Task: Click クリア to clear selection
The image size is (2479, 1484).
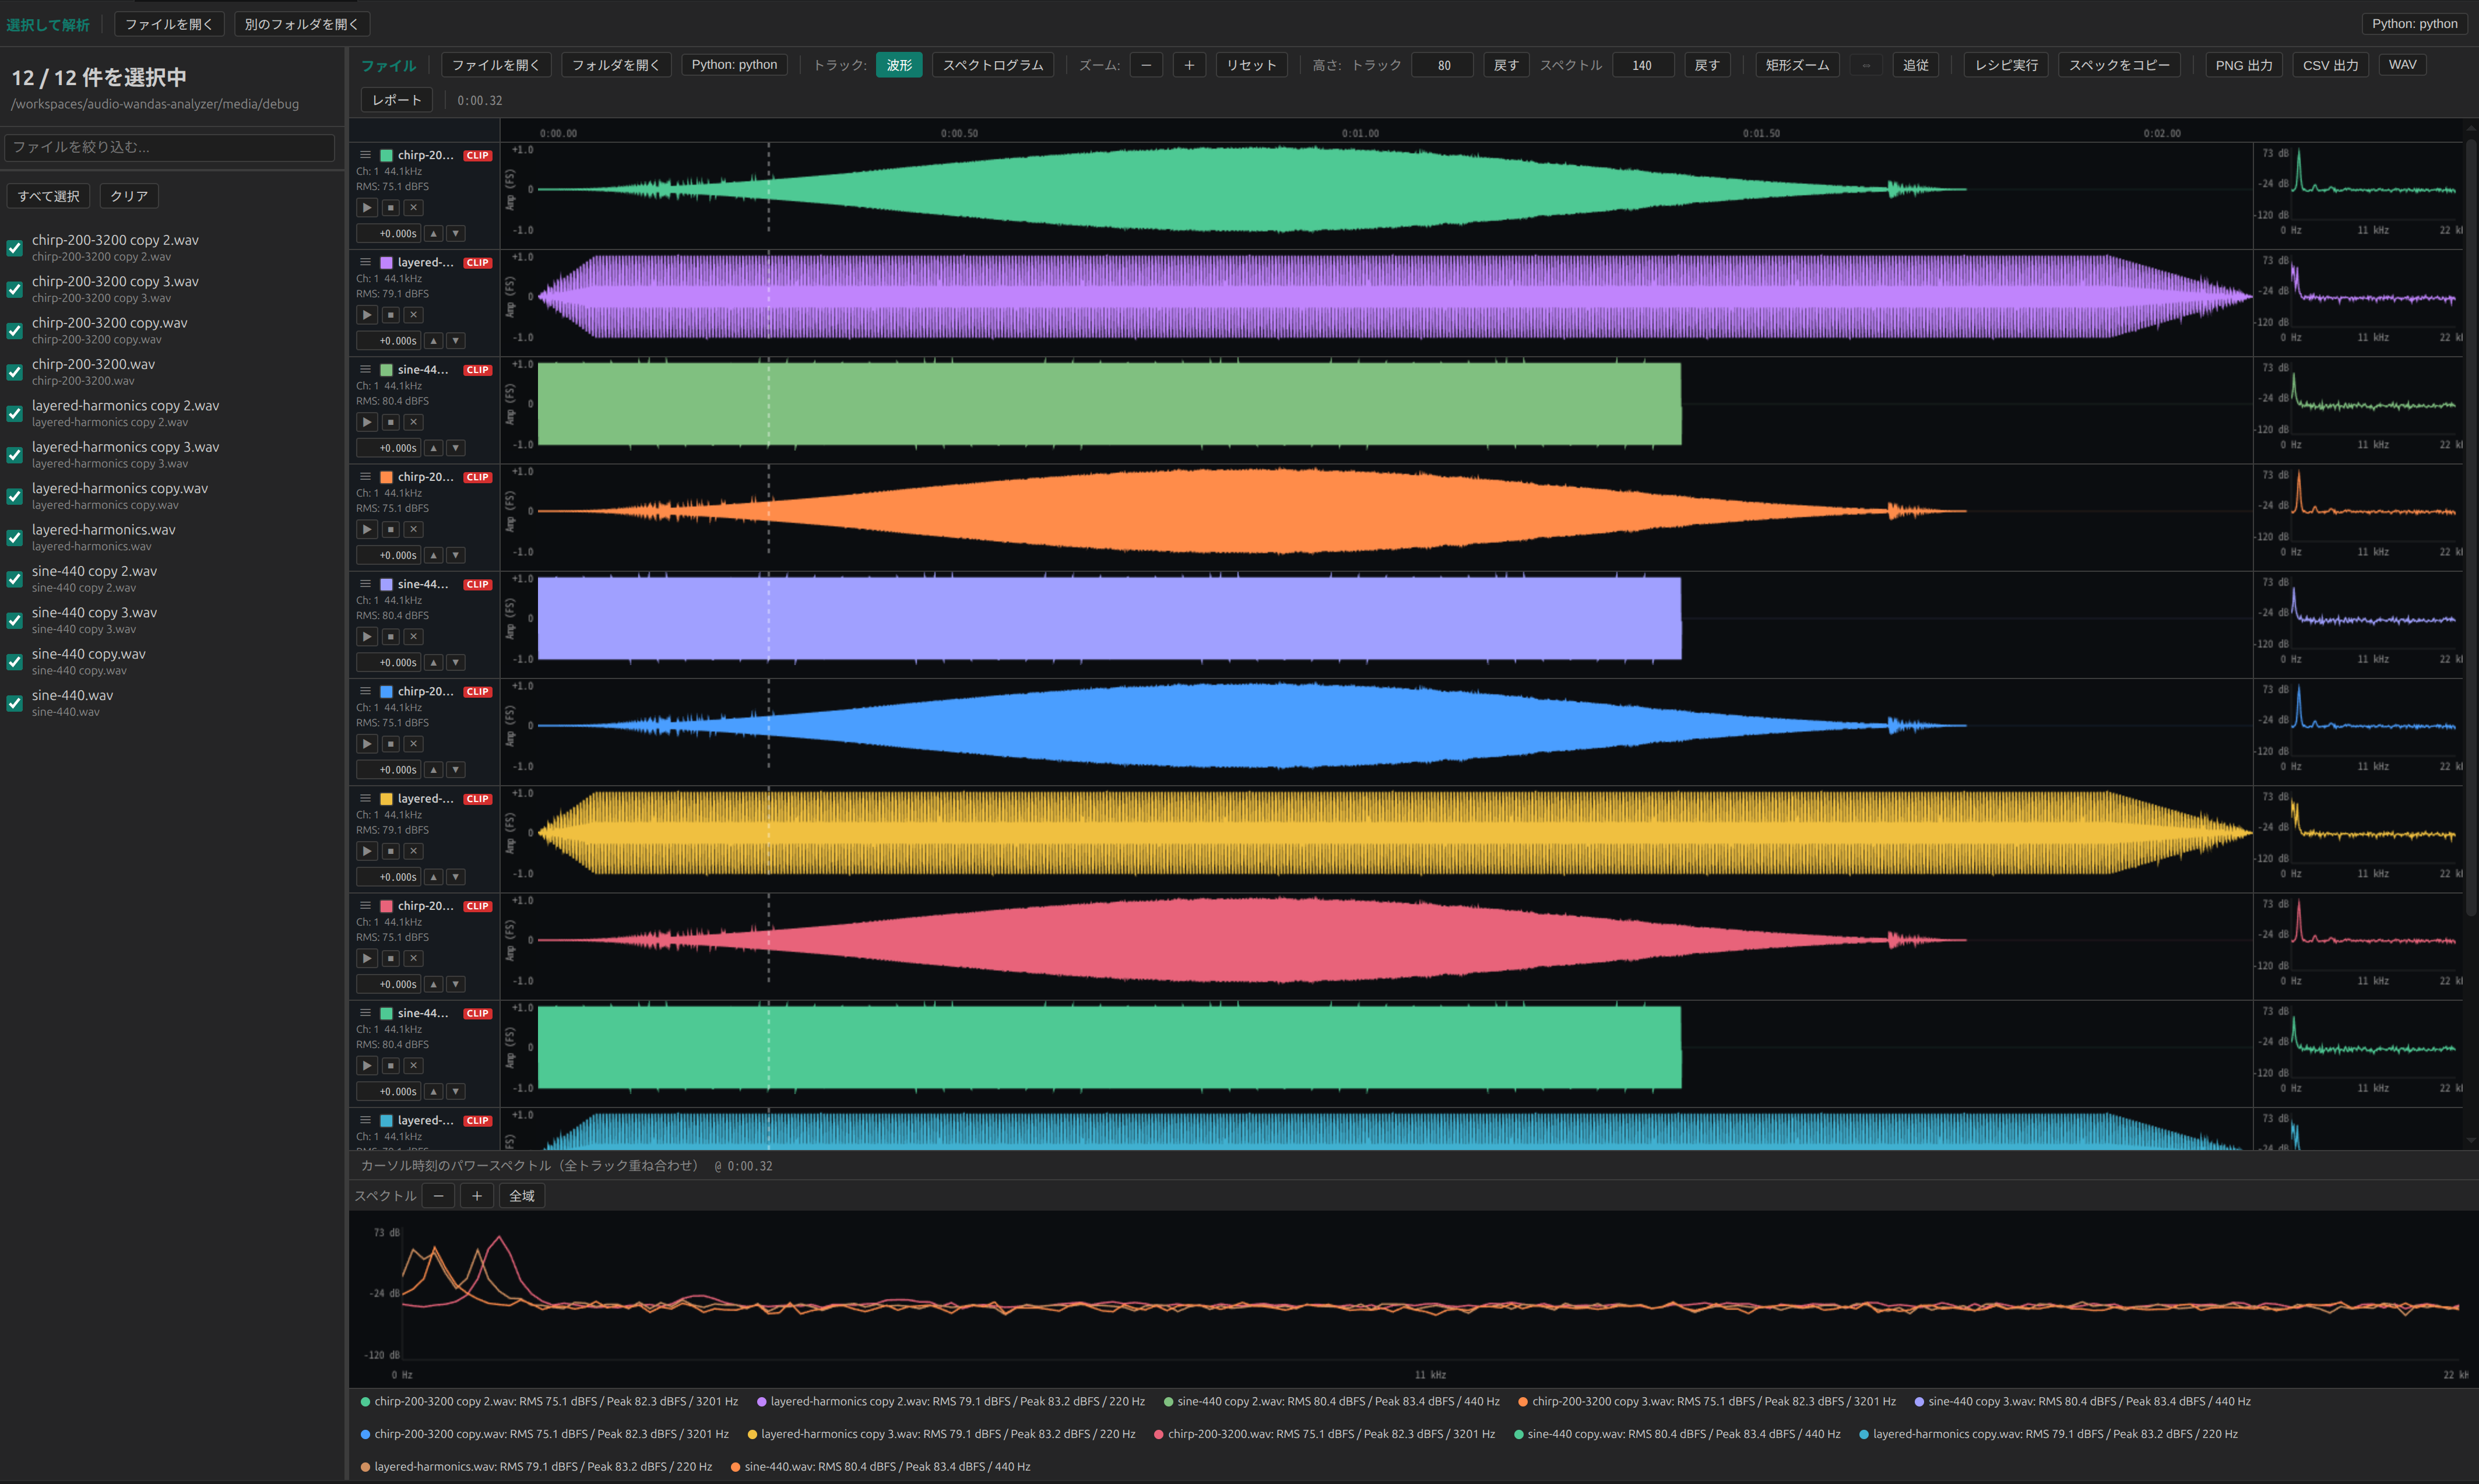Action: pyautogui.click(x=129, y=196)
